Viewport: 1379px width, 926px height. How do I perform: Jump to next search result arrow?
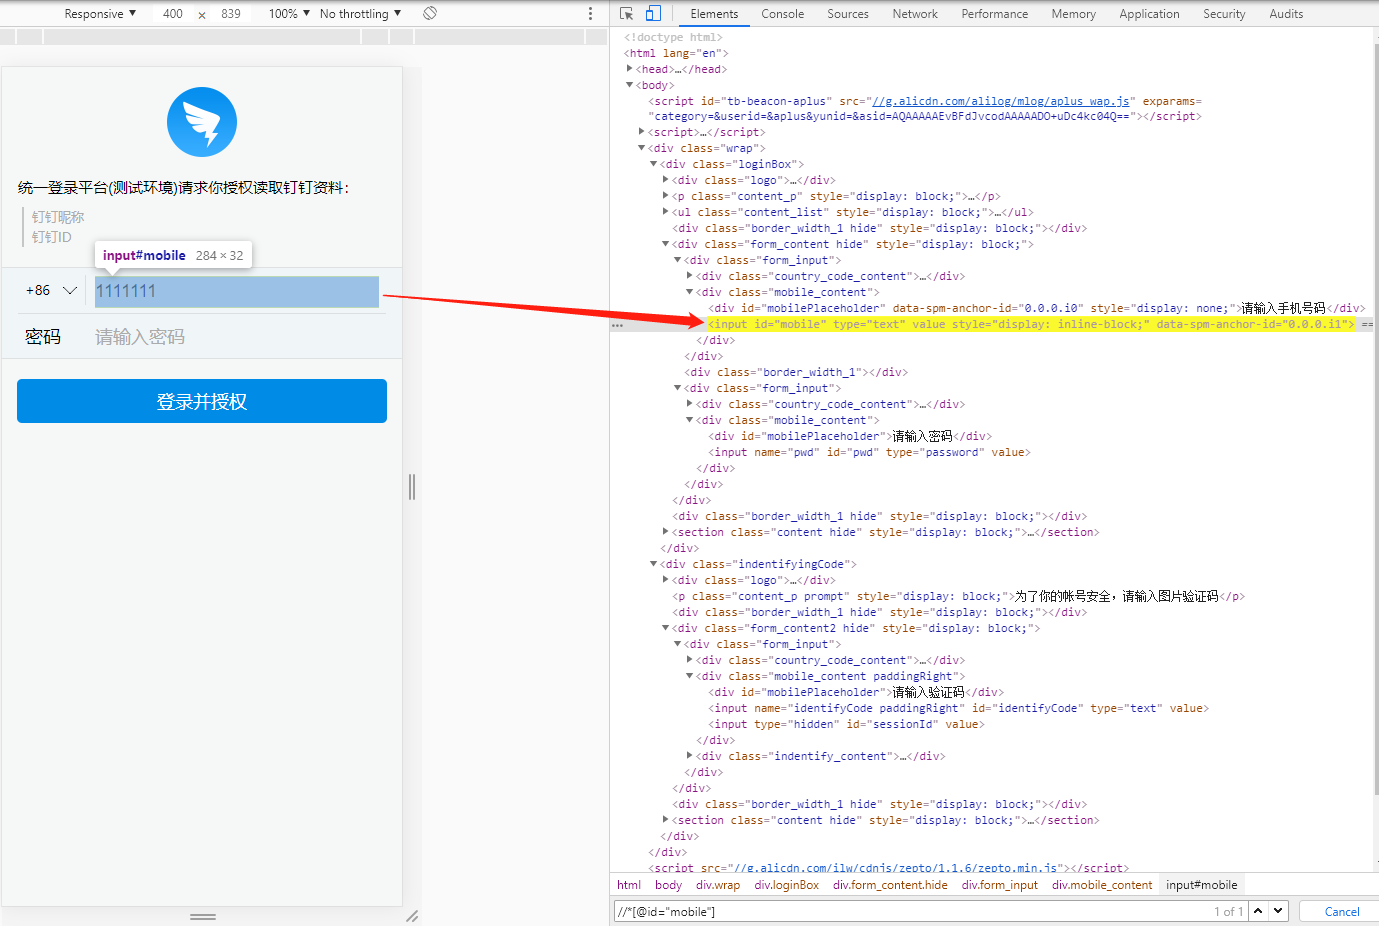tap(1278, 911)
